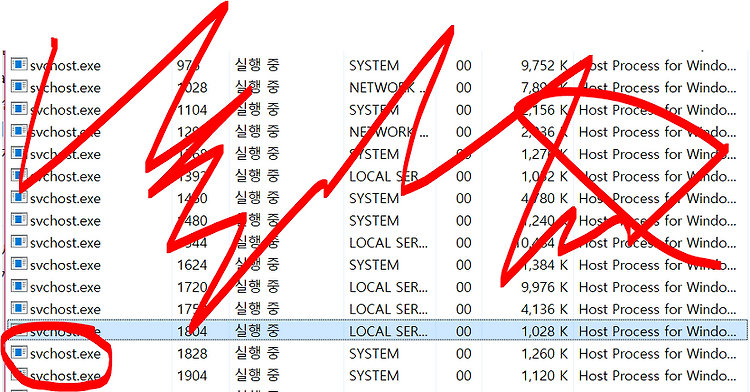Click the process icon in the 4,136 K row
Image resolution: width=750 pixels, height=392 pixels.
coord(19,308)
